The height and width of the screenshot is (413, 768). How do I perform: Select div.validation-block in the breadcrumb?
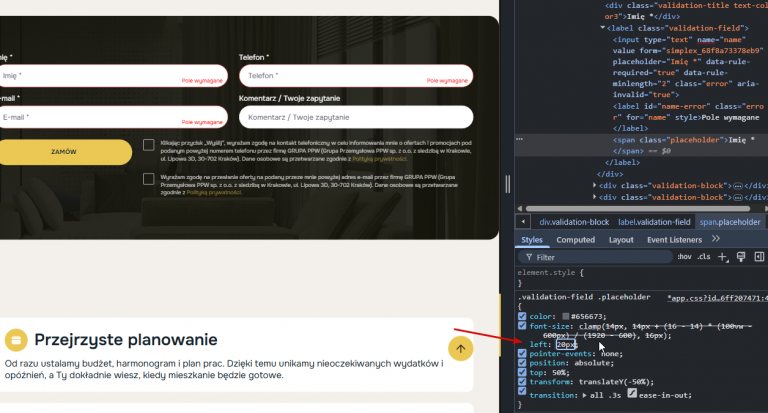pos(574,222)
